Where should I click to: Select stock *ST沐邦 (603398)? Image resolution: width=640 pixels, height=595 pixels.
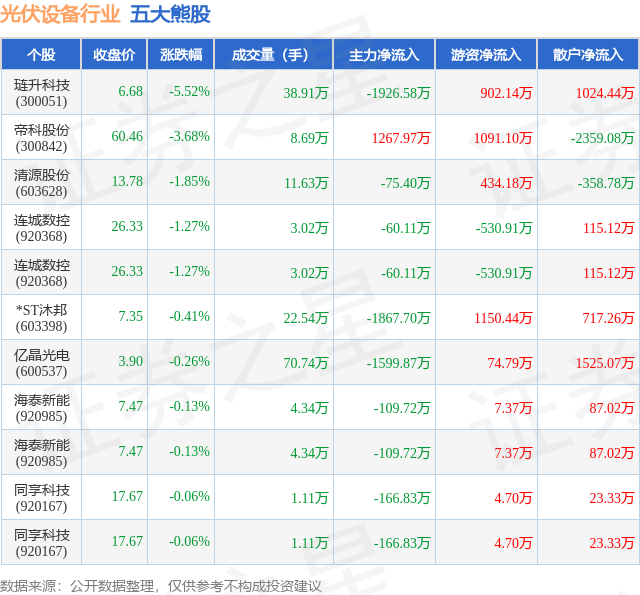click(x=41, y=317)
